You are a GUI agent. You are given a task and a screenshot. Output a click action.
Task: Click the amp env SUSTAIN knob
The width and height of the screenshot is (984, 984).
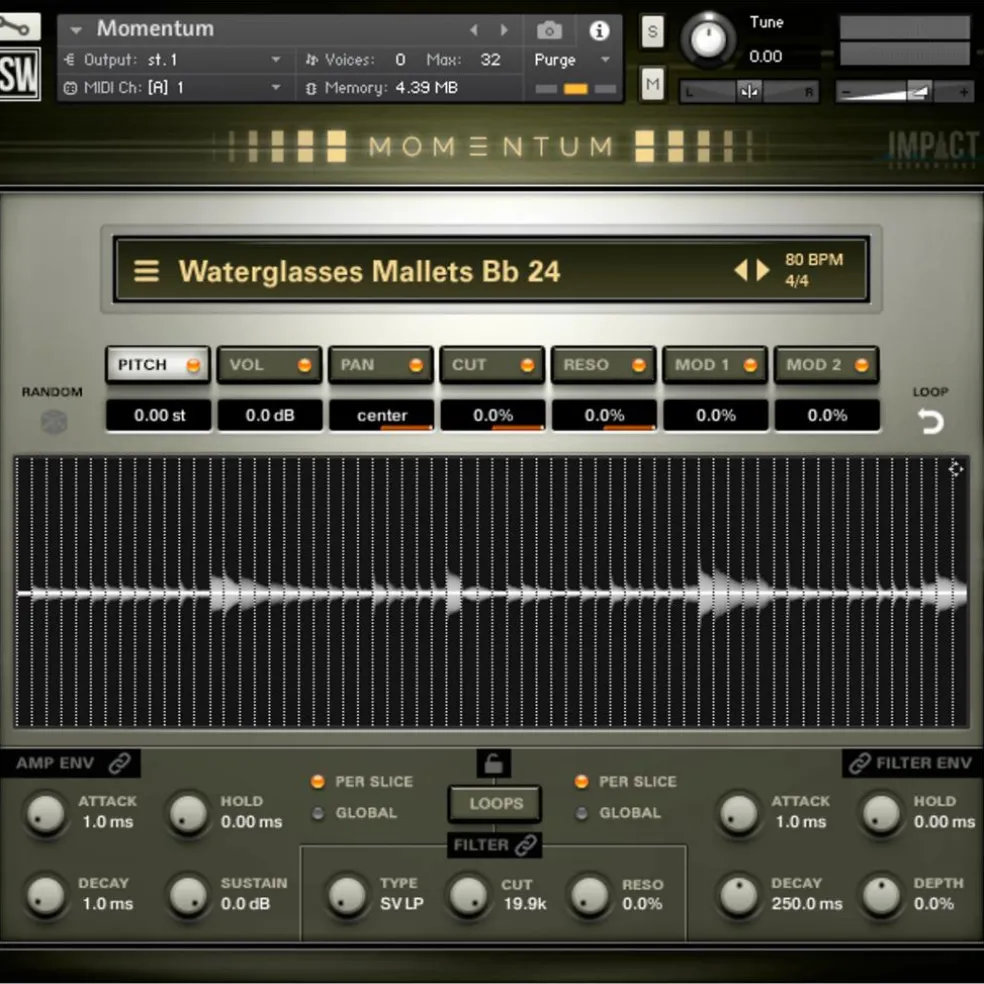[x=188, y=896]
